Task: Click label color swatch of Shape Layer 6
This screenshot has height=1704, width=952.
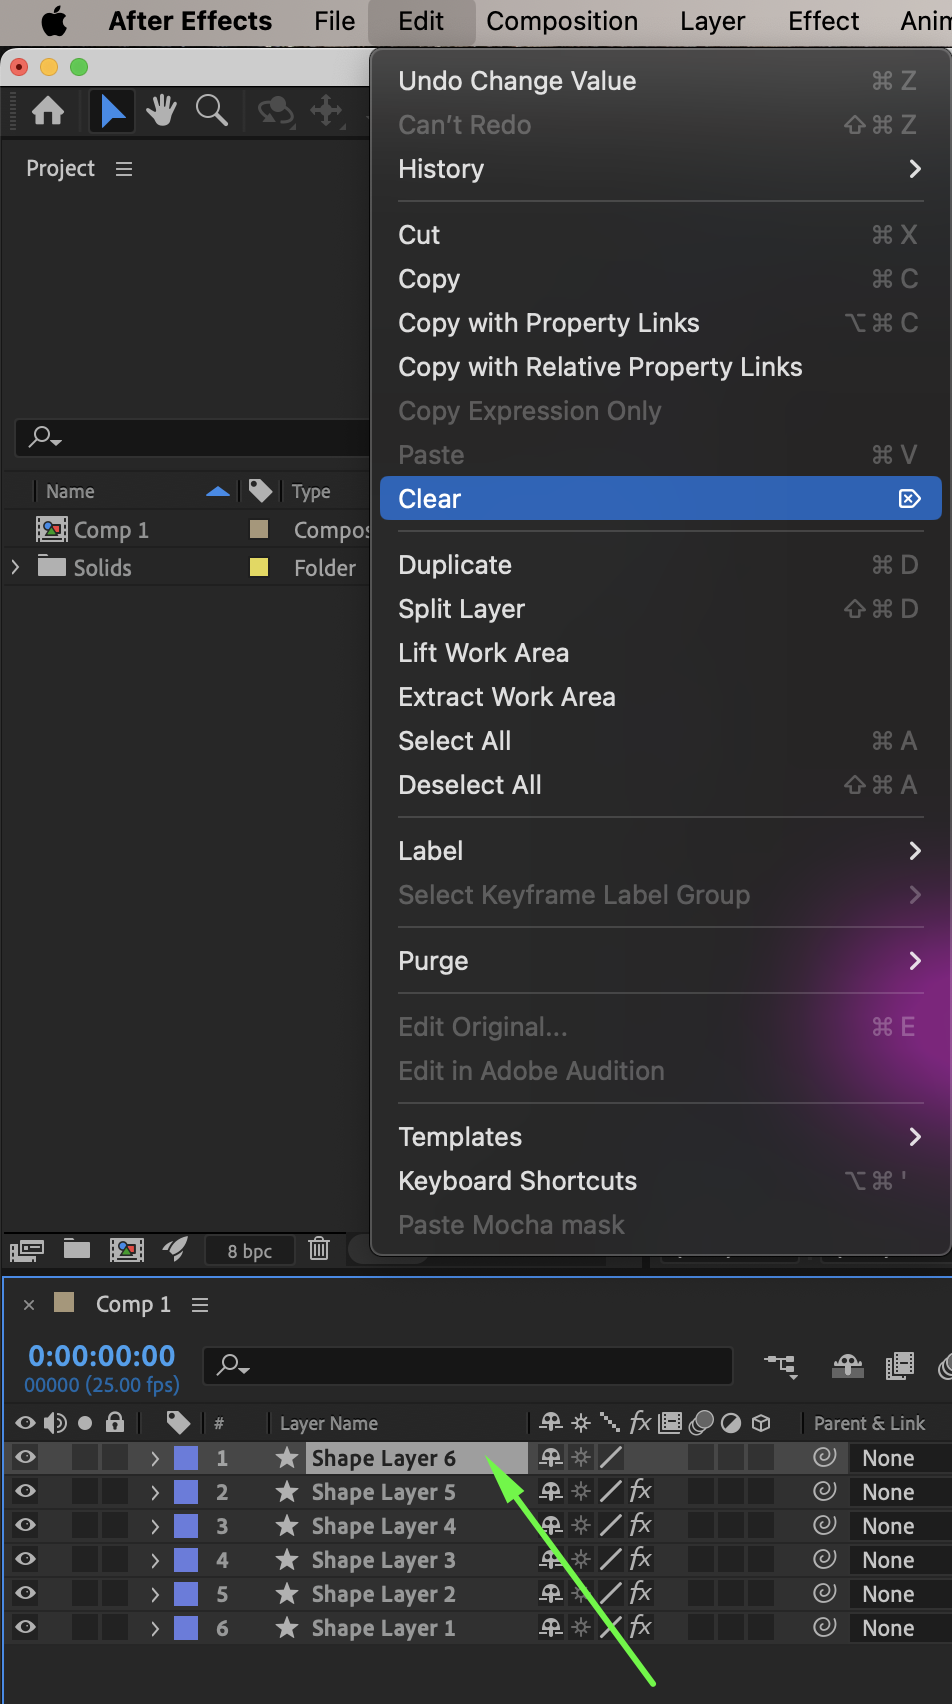Action: click(186, 1458)
